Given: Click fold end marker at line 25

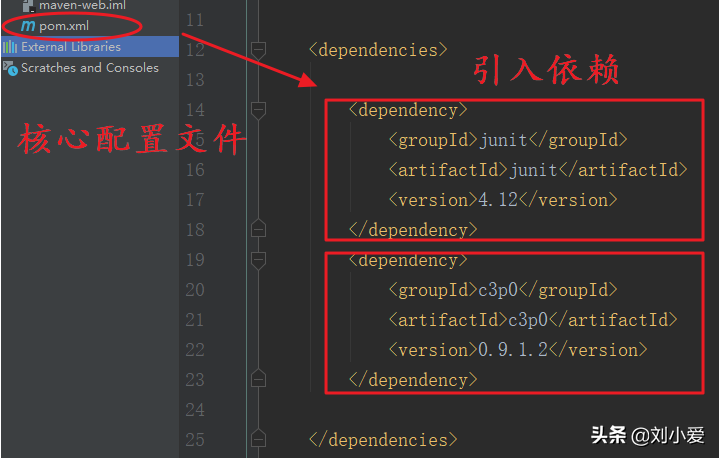Looking at the screenshot, I should coord(258,438).
